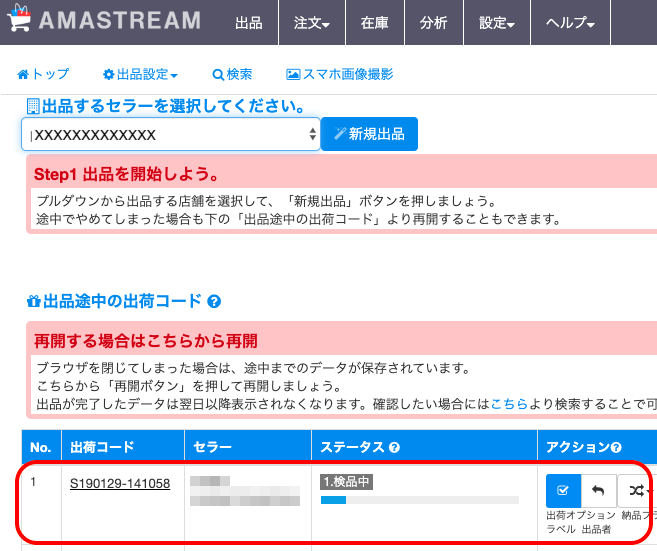Open the shuffle action dropdown button
The image size is (657, 551).
637,491
